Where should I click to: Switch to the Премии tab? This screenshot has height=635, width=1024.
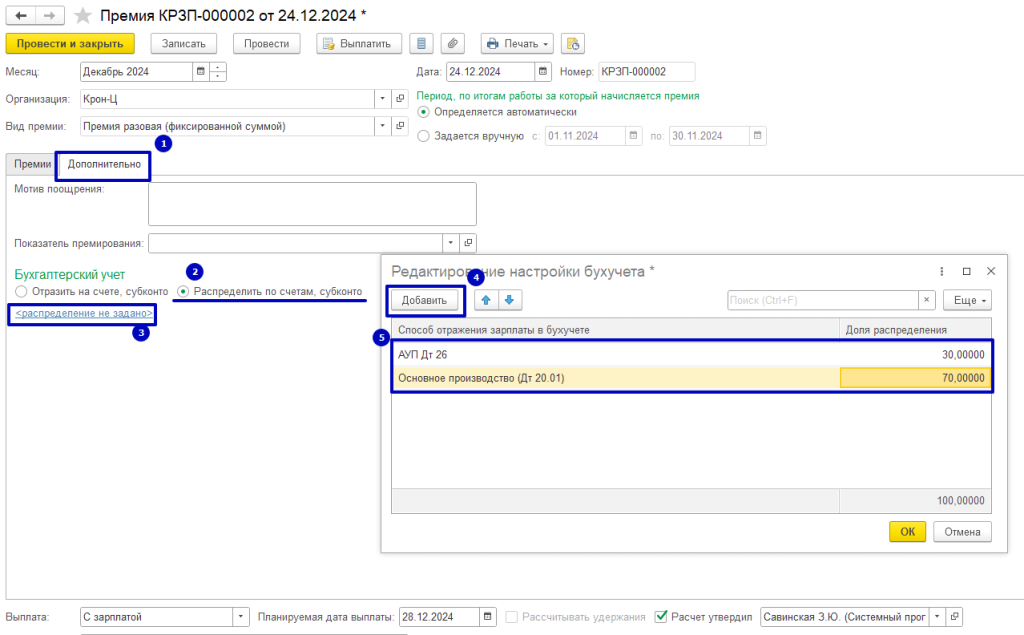click(x=33, y=164)
